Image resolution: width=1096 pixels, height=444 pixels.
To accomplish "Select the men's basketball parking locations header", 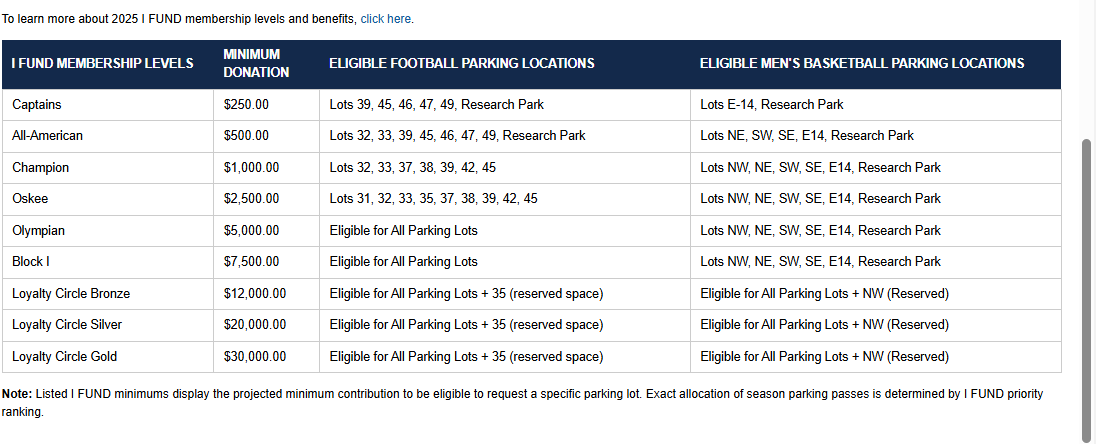I will 861,63.
